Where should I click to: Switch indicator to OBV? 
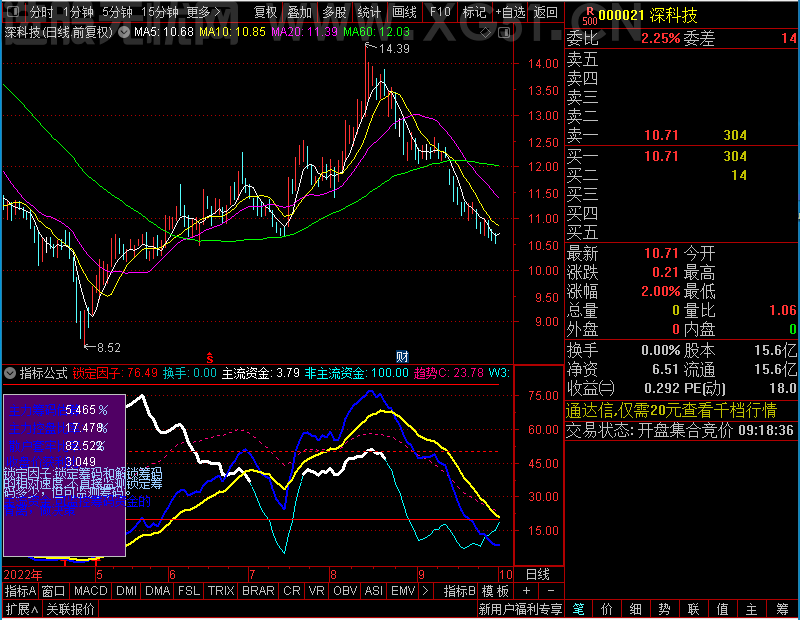click(345, 591)
